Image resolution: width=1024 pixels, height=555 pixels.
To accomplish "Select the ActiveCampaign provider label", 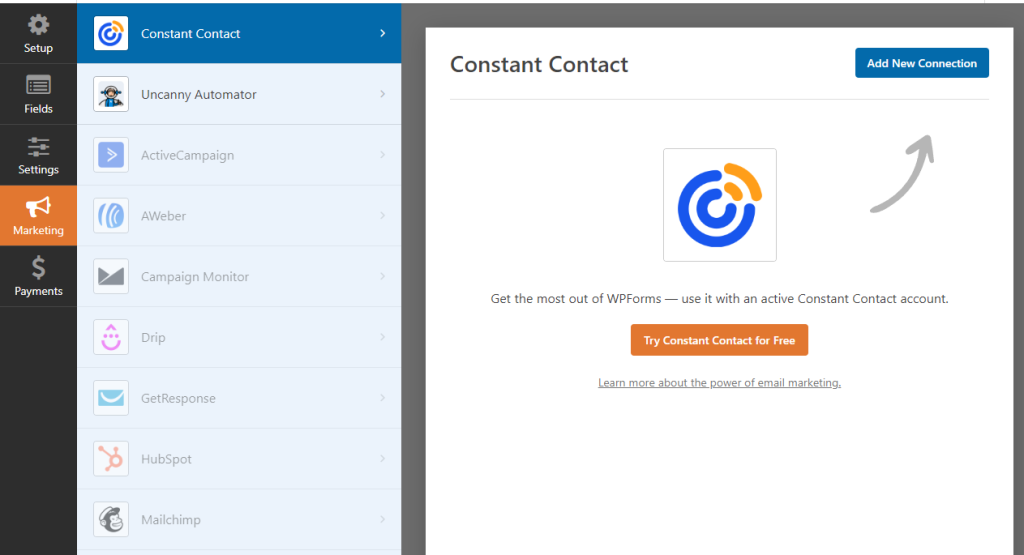I will 187,155.
